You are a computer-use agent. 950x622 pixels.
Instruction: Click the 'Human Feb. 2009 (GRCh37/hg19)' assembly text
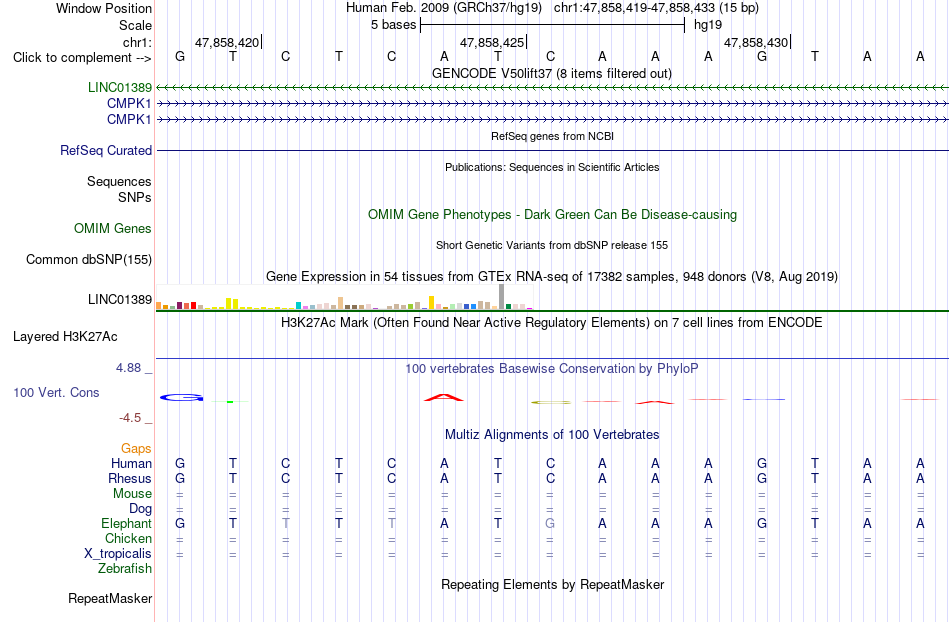point(443,8)
